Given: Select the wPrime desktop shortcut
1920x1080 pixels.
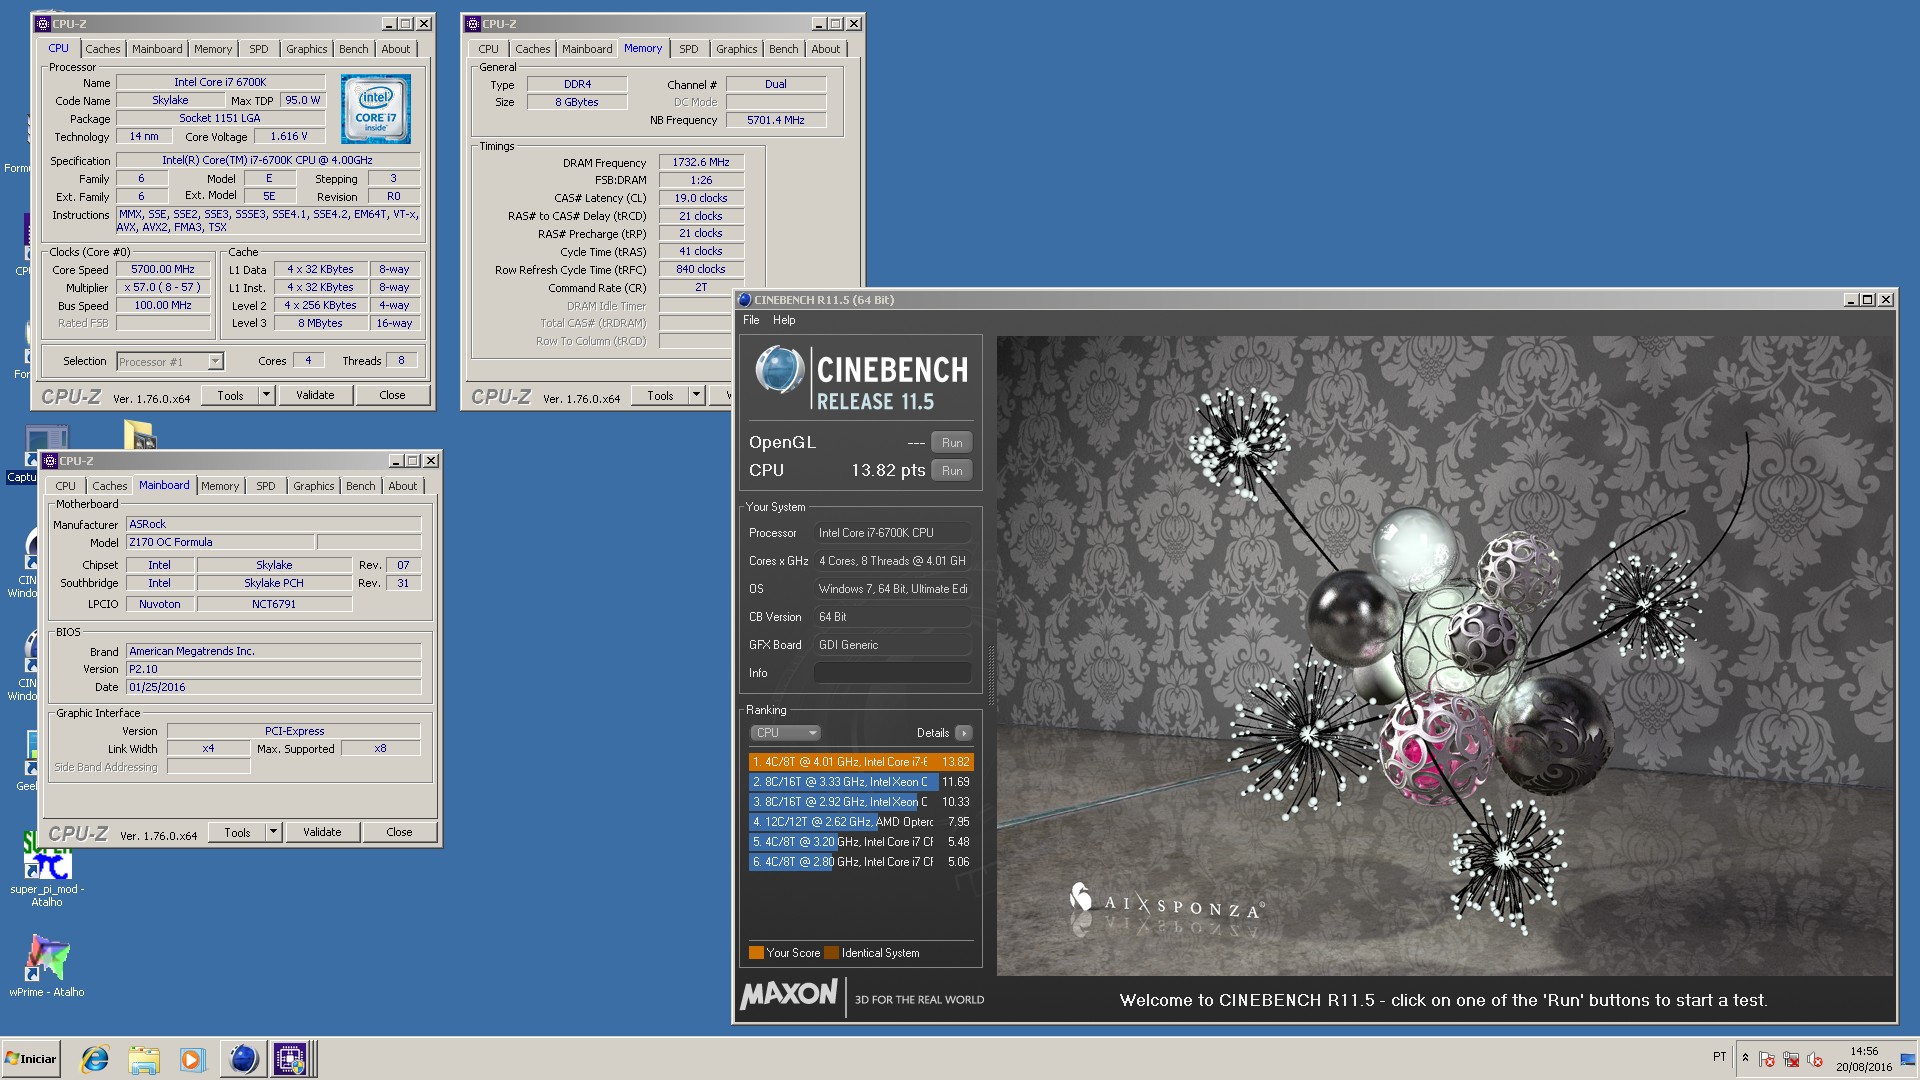Looking at the screenshot, I should point(47,965).
